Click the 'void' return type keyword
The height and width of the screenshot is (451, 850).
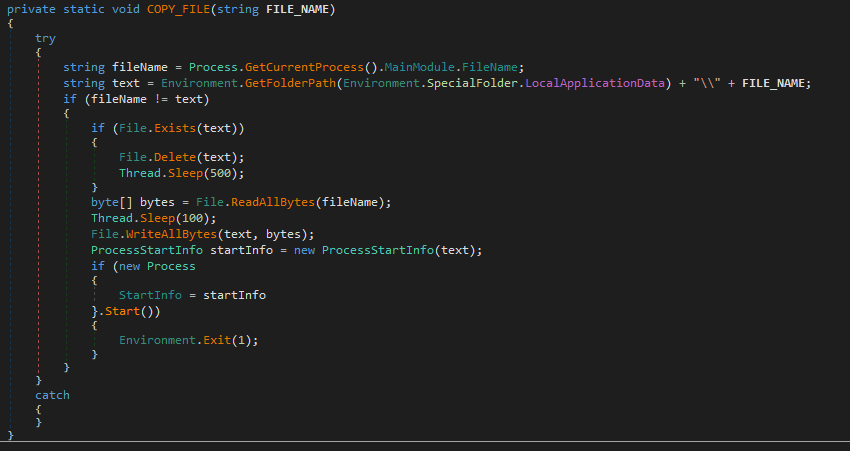click(x=126, y=9)
